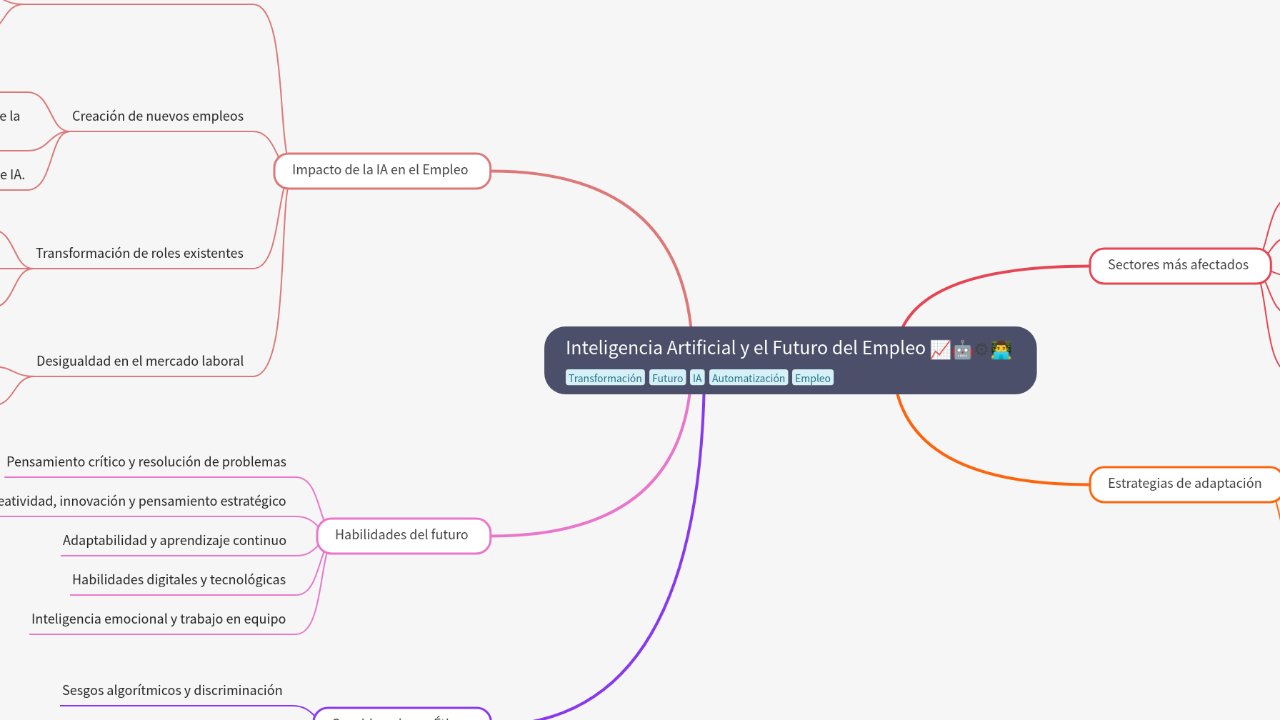
Task: Select 'Creación de nuevos empleos' subtopic
Action: [158, 117]
